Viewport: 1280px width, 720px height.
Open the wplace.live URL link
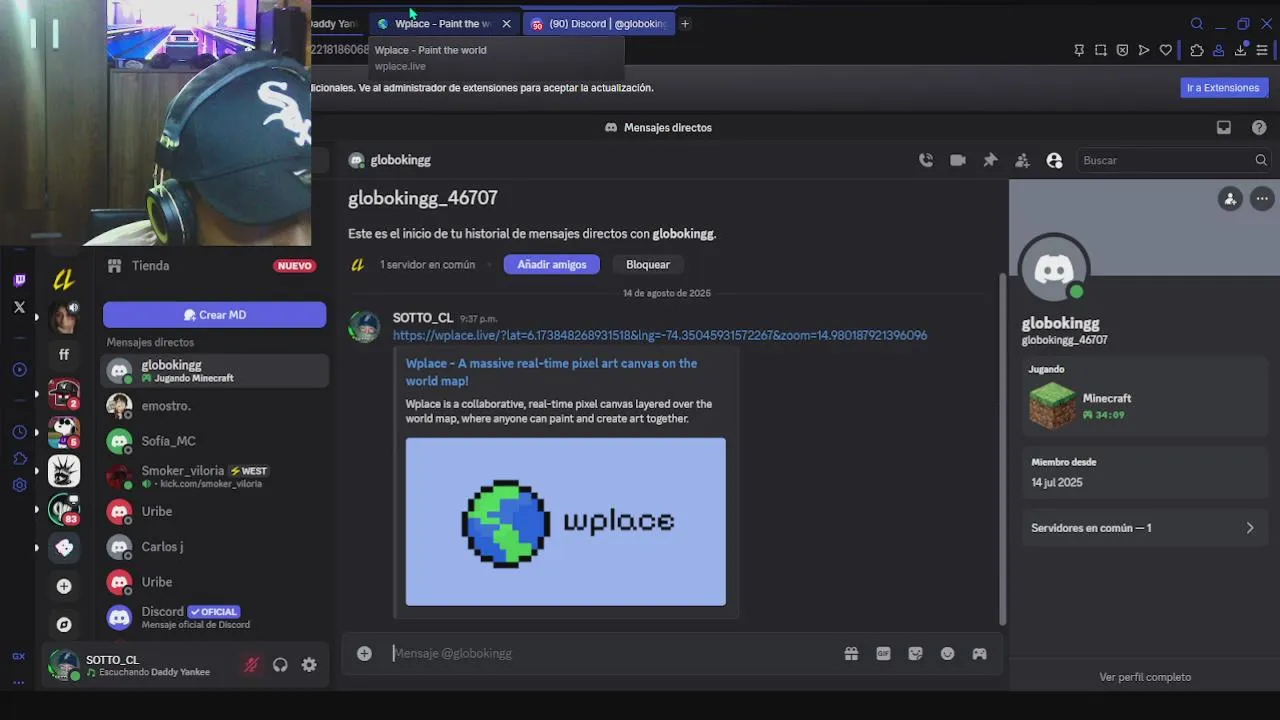[x=660, y=335]
